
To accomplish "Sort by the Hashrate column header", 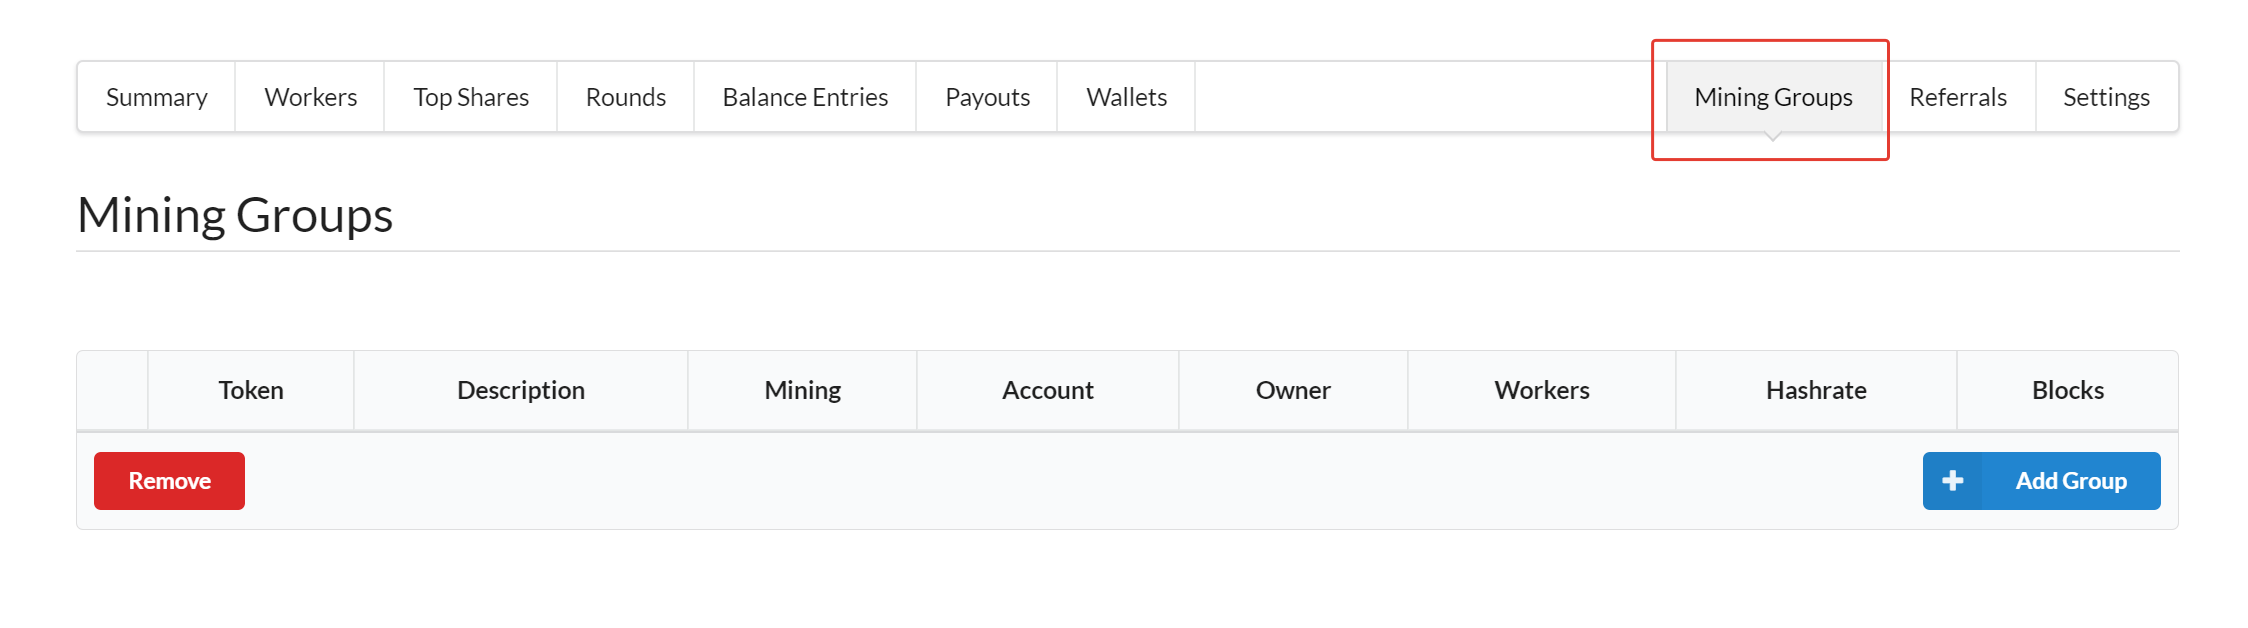I will coord(1816,390).
